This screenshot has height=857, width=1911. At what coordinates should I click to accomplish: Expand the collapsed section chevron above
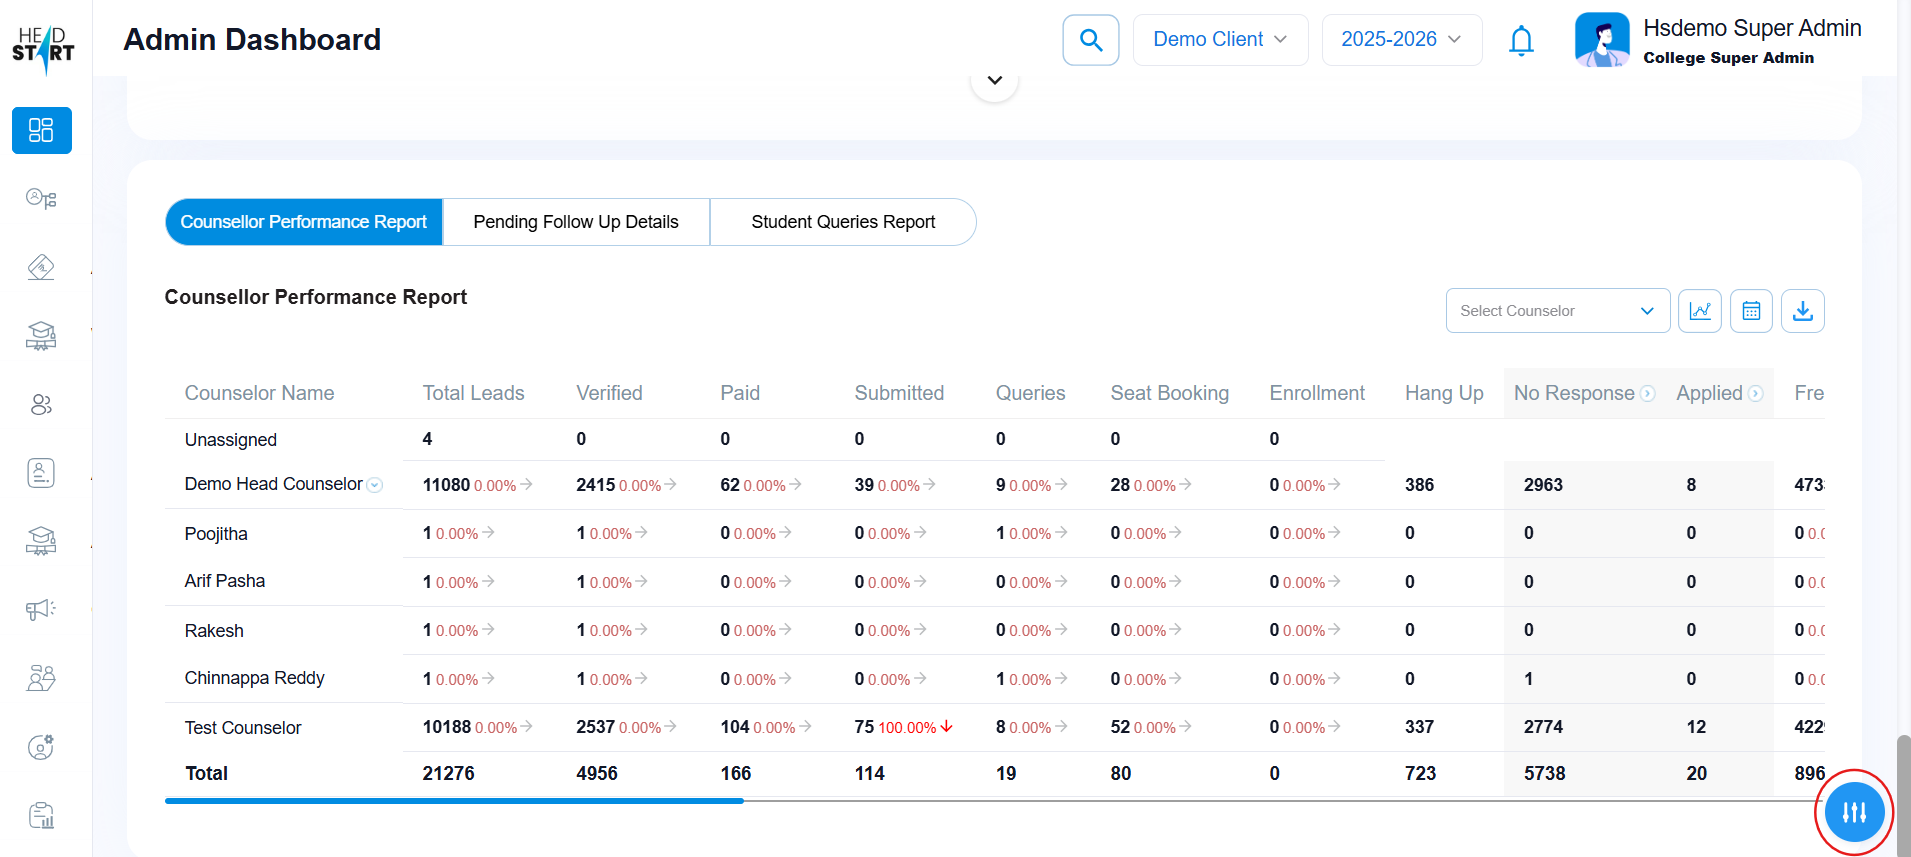(994, 80)
